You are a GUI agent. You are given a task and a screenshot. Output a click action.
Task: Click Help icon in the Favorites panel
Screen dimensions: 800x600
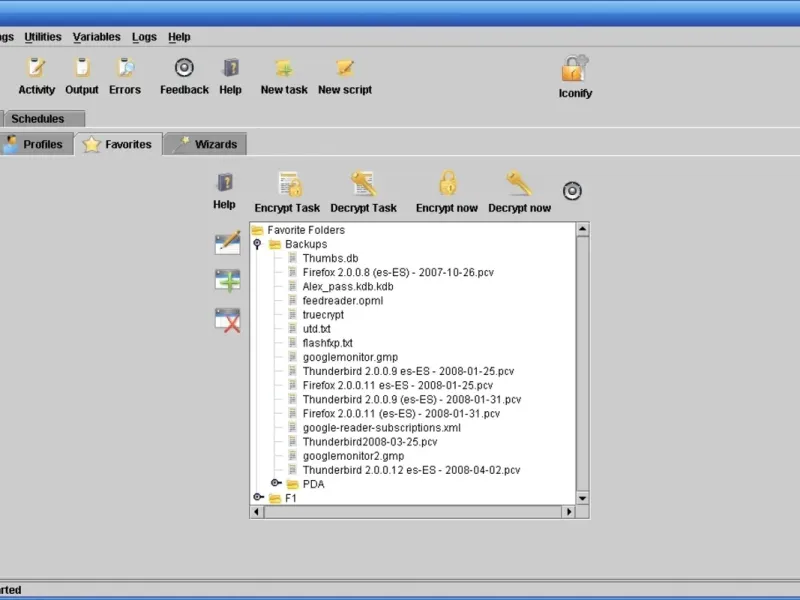point(224,182)
